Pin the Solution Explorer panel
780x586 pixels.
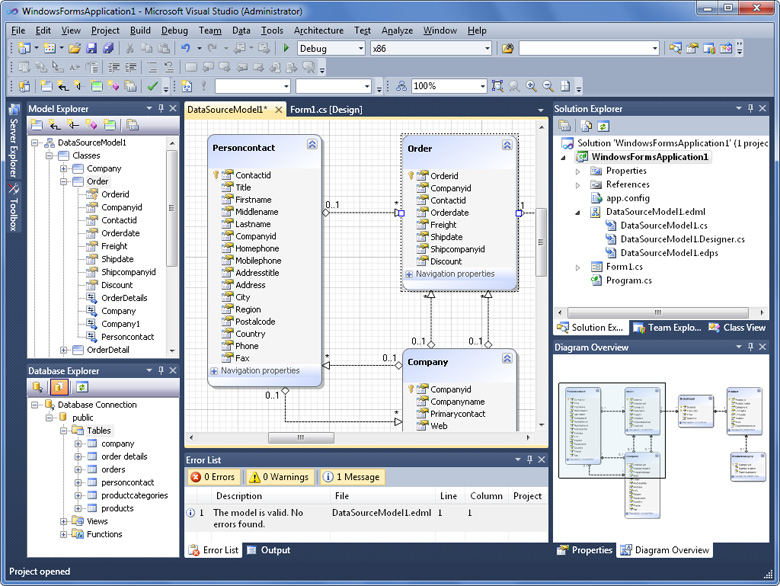(x=750, y=108)
